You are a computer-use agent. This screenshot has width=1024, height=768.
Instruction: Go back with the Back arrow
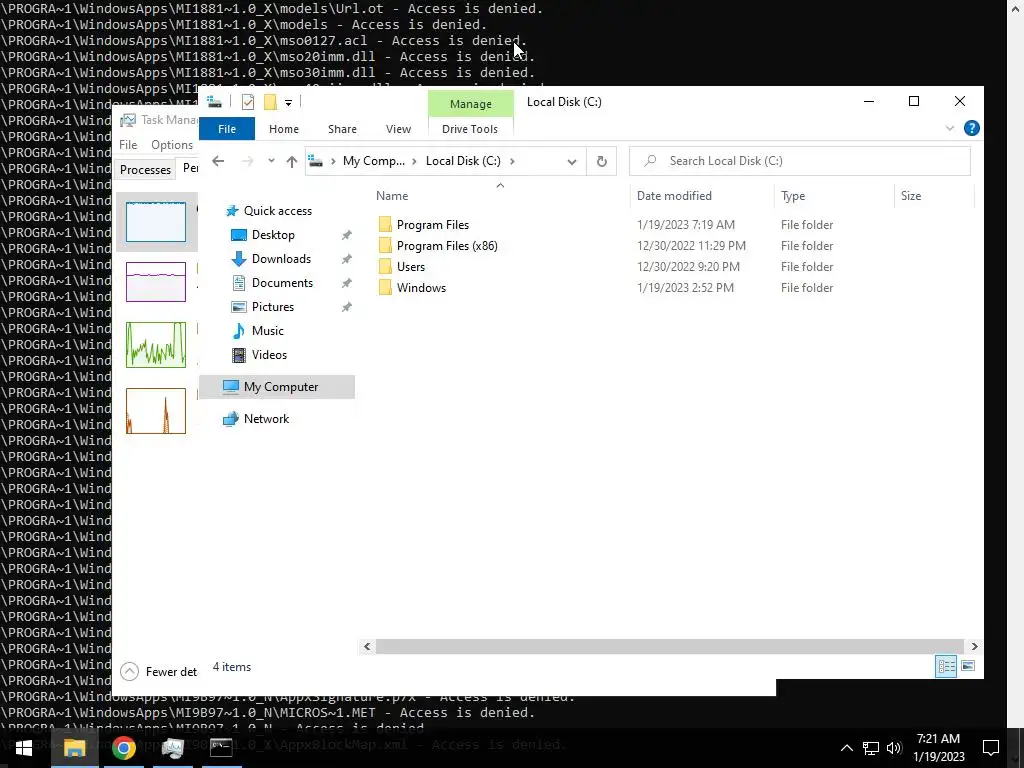click(218, 161)
